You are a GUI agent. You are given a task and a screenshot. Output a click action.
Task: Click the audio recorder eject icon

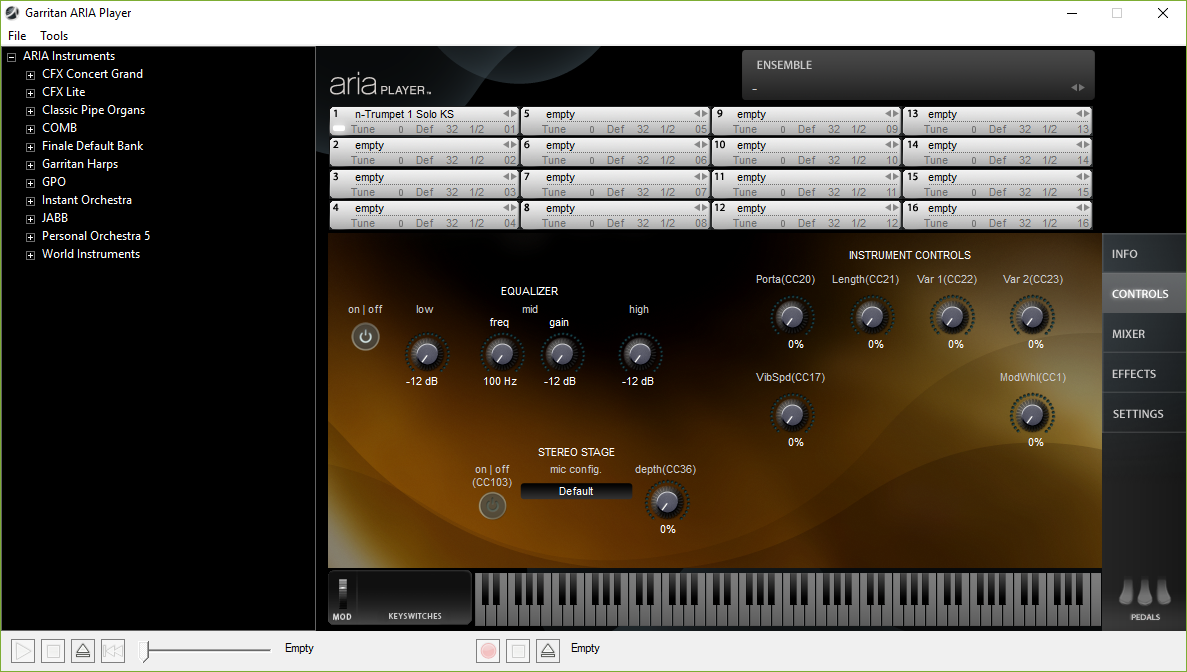[x=548, y=651]
